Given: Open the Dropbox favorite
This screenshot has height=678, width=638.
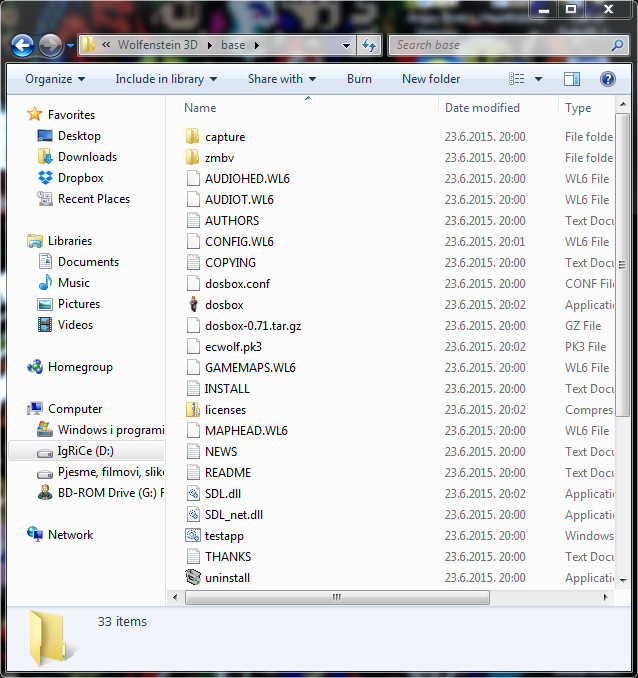Looking at the screenshot, I should 80,178.
